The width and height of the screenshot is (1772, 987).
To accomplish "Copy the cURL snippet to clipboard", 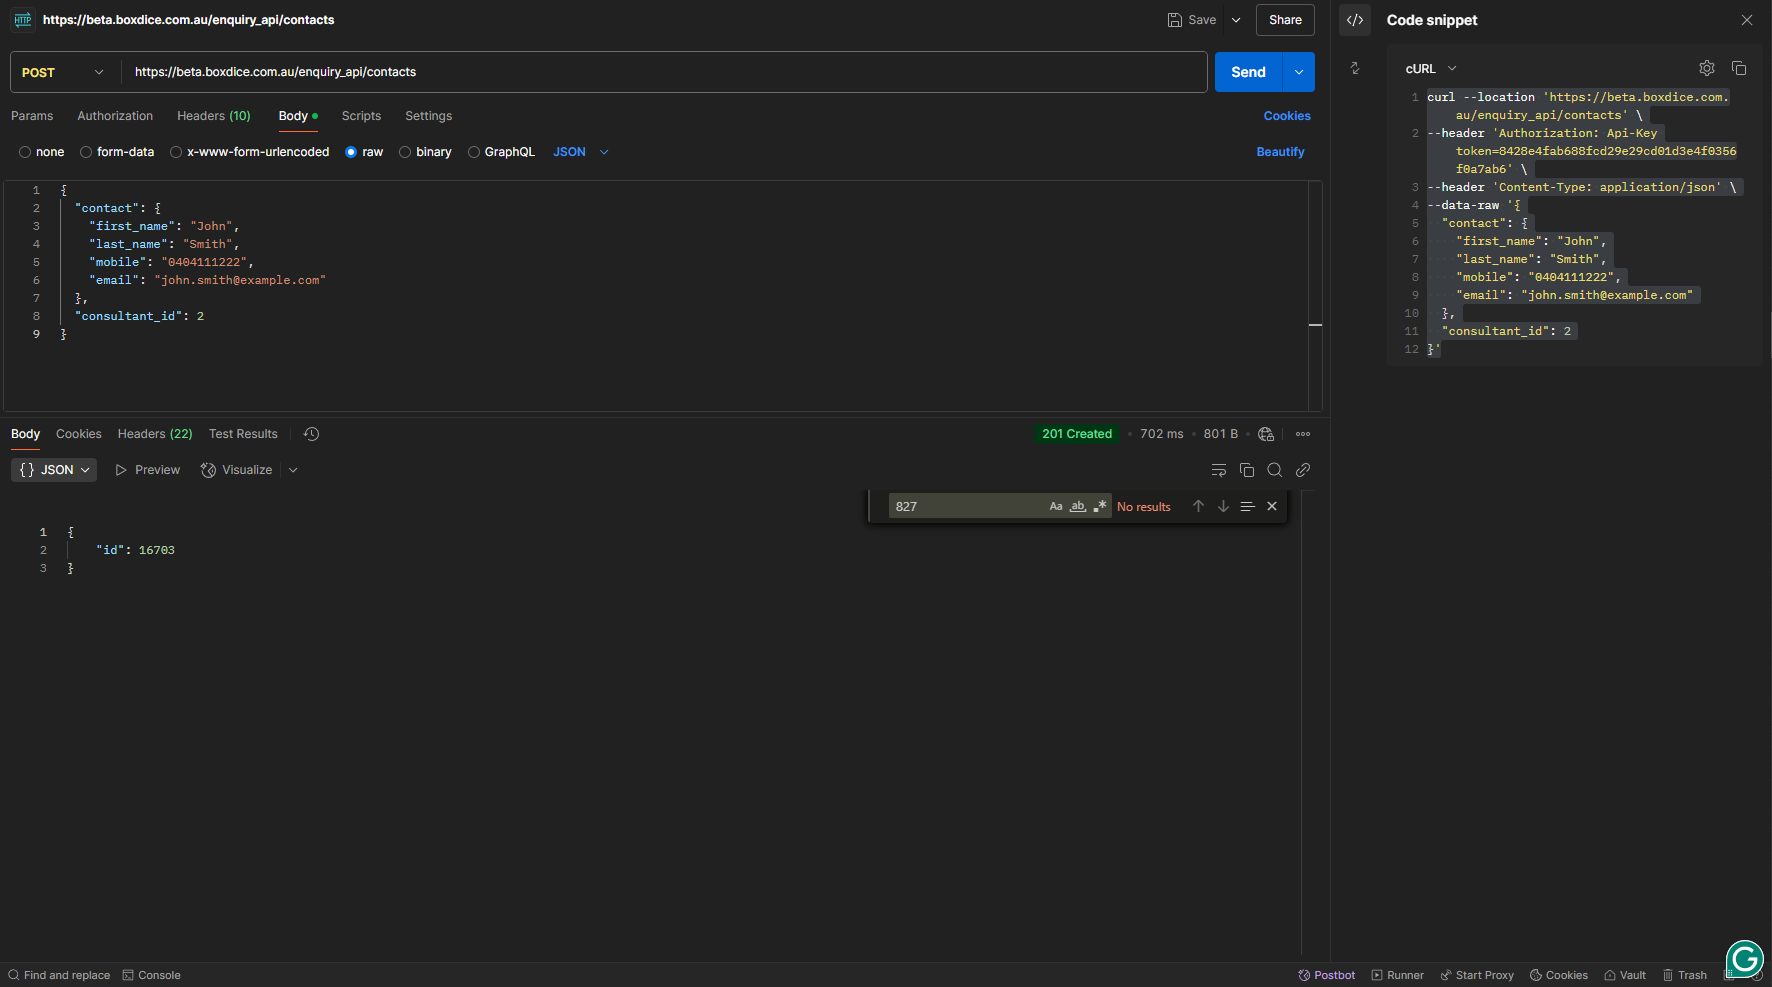I will click(1739, 68).
